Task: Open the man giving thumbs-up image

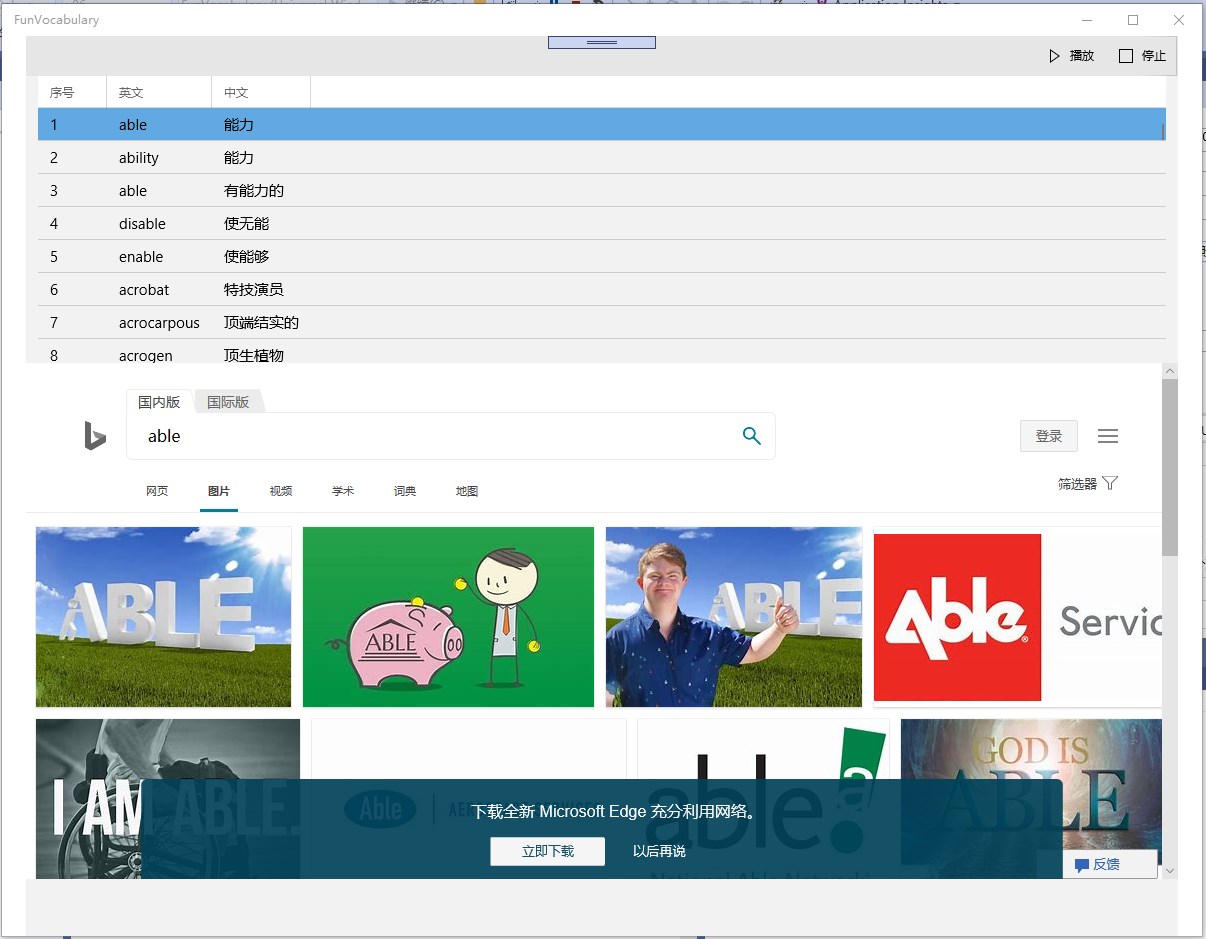Action: (734, 617)
